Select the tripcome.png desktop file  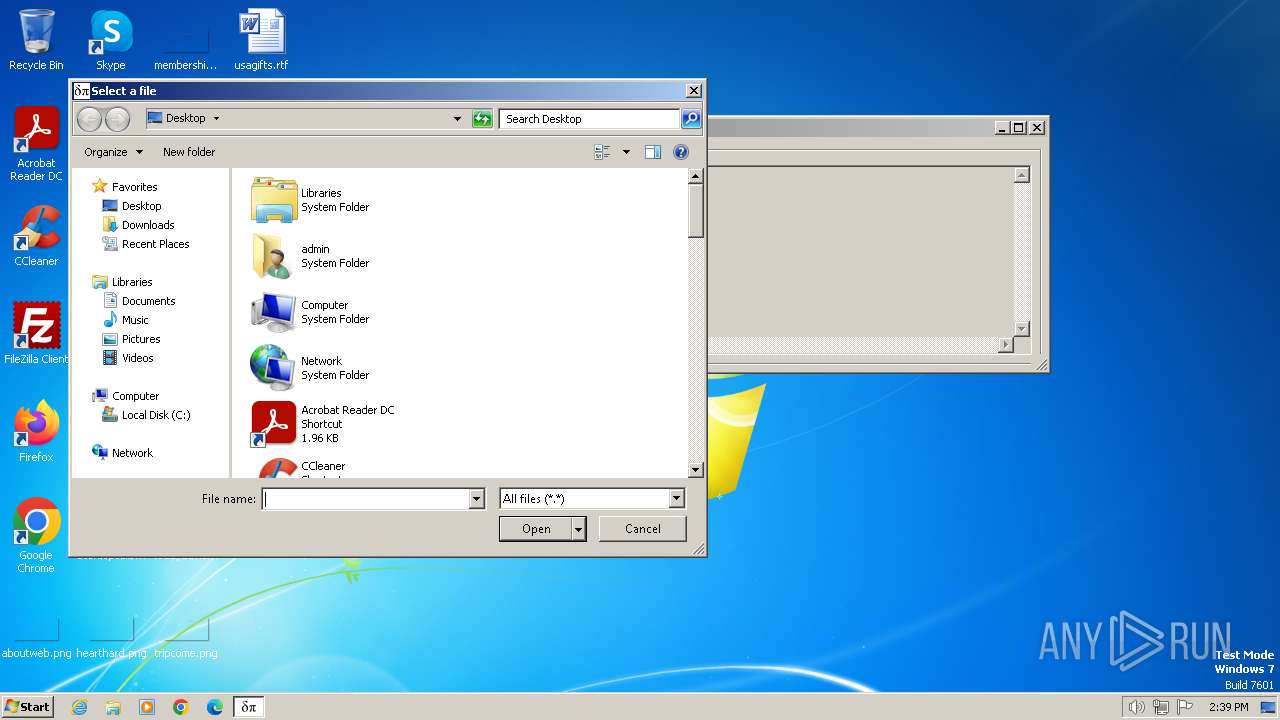point(185,638)
